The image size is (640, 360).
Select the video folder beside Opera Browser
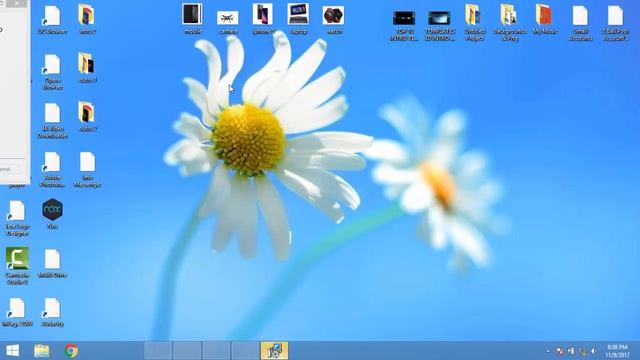tap(87, 69)
